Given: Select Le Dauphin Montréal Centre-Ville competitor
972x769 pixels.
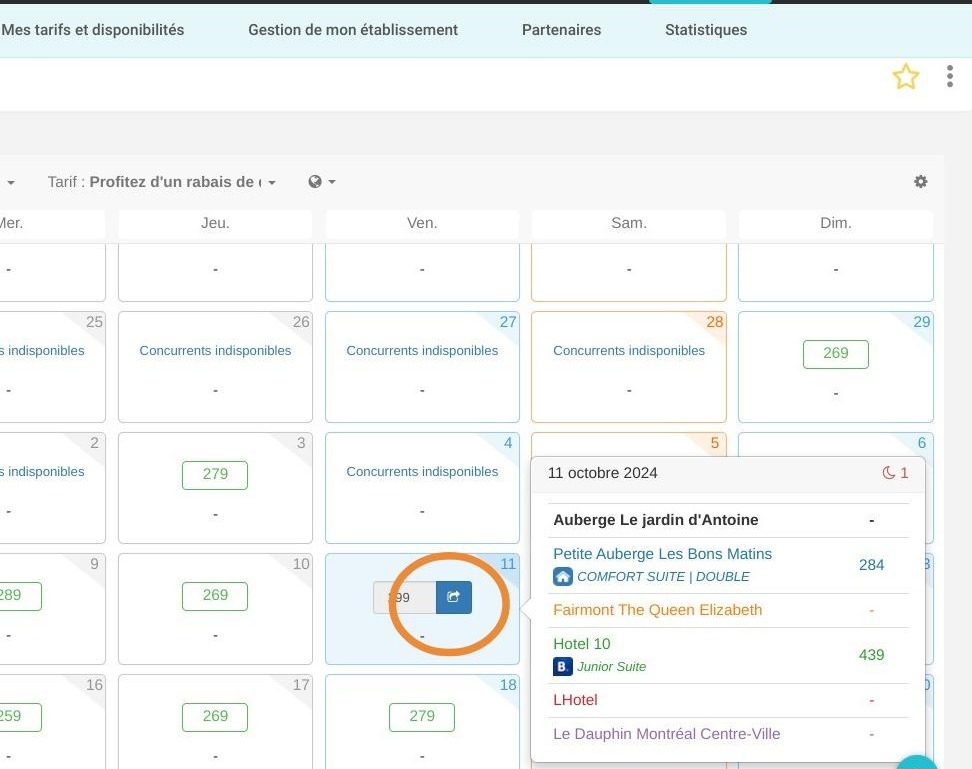Looking at the screenshot, I should coord(666,734).
